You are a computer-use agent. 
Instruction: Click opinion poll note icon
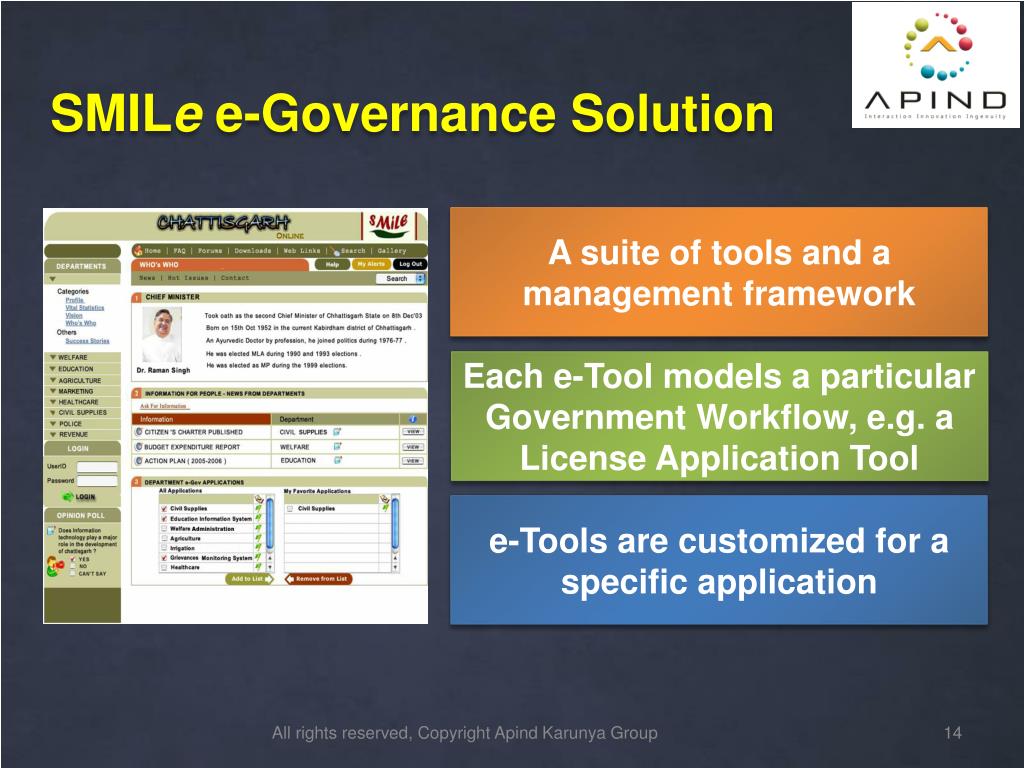[x=51, y=531]
